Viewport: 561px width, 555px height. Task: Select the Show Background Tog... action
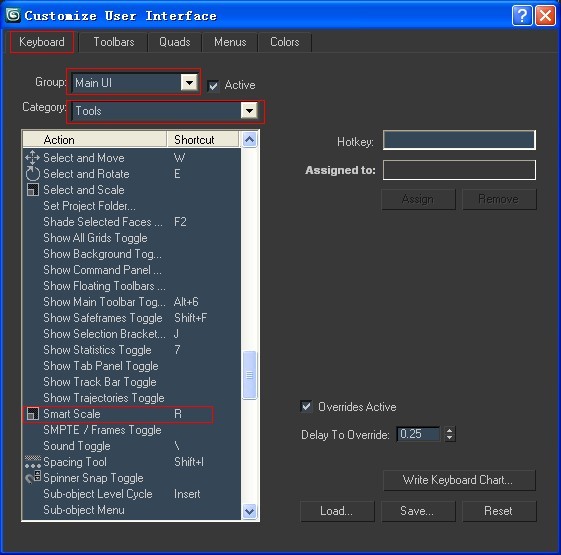132,254
